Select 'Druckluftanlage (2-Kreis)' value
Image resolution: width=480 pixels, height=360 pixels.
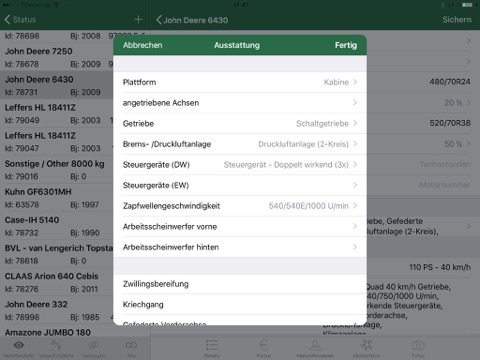click(x=303, y=144)
